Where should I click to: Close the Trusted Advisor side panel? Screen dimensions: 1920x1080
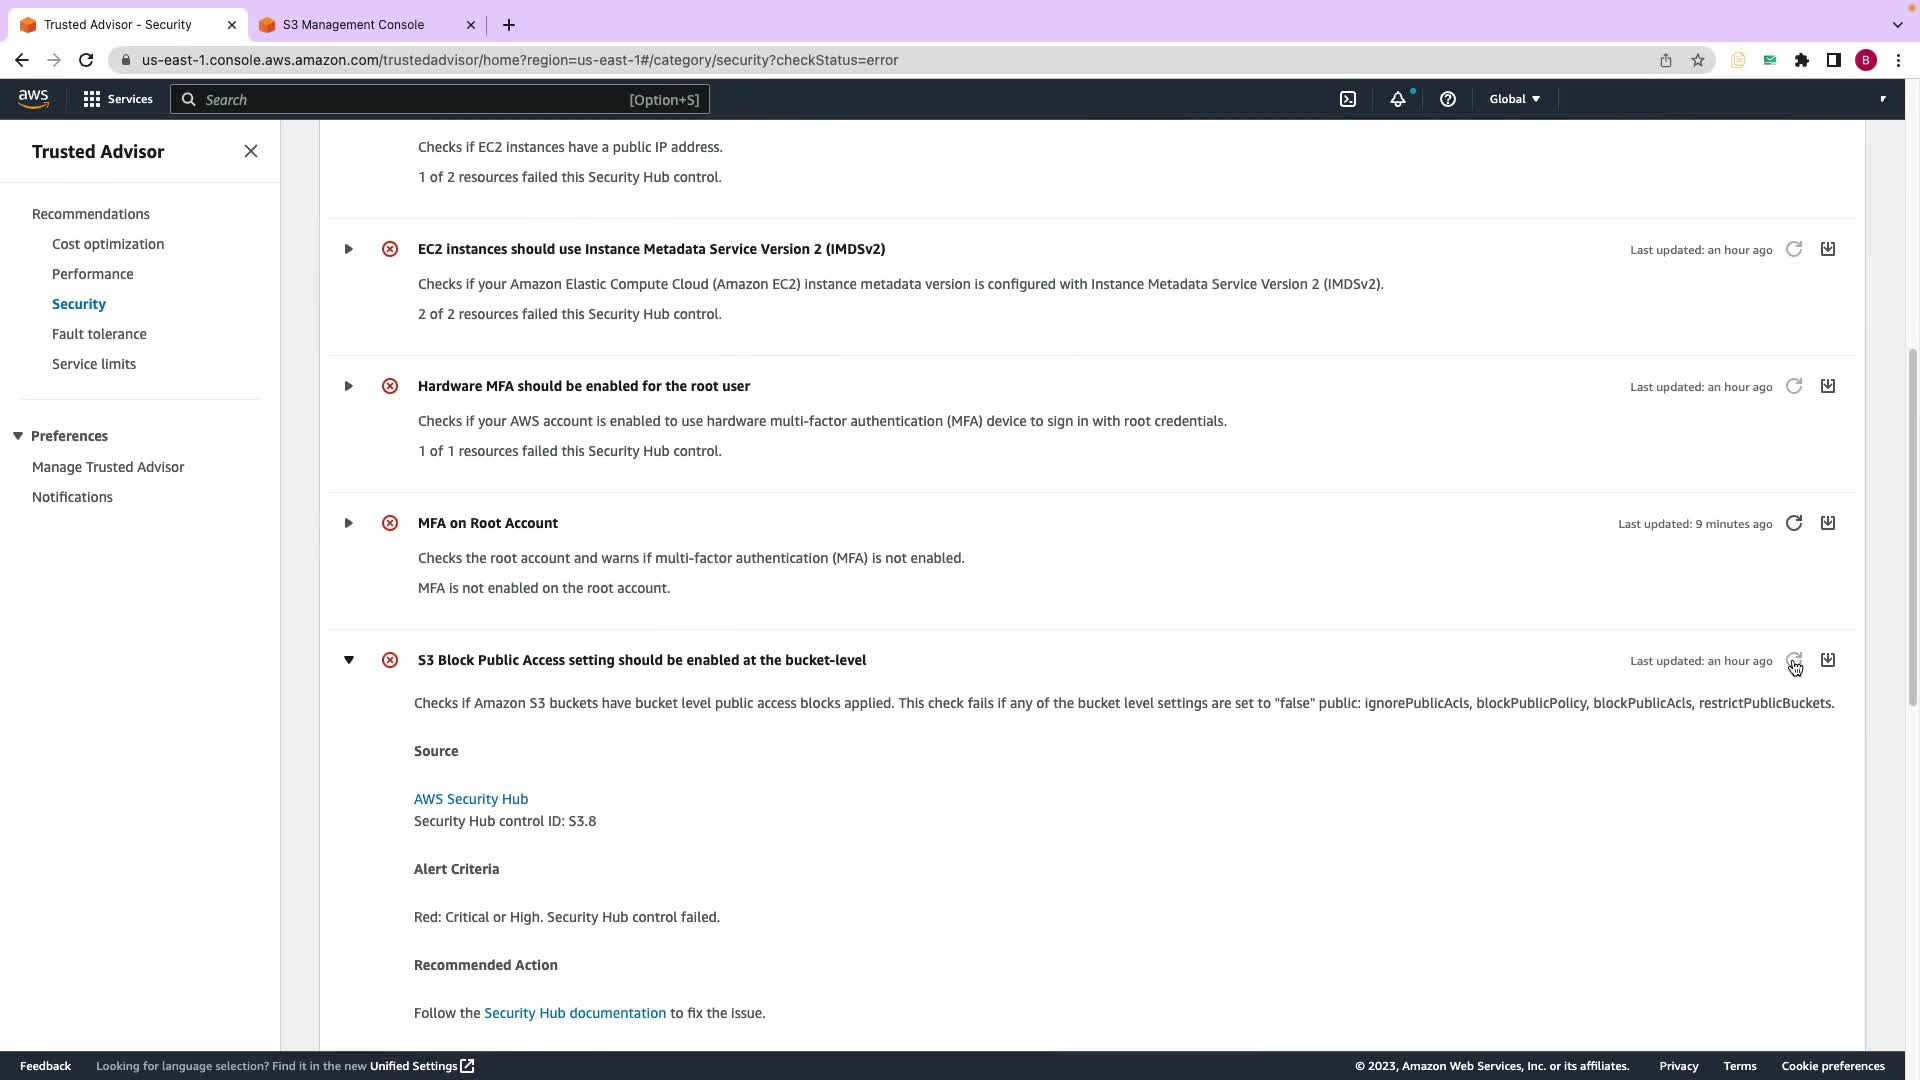pyautogui.click(x=251, y=151)
